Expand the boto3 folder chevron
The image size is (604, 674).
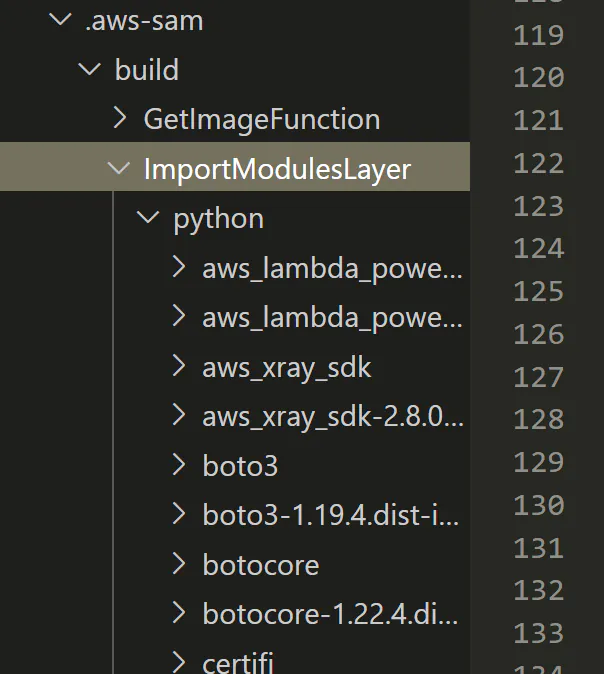[179, 465]
